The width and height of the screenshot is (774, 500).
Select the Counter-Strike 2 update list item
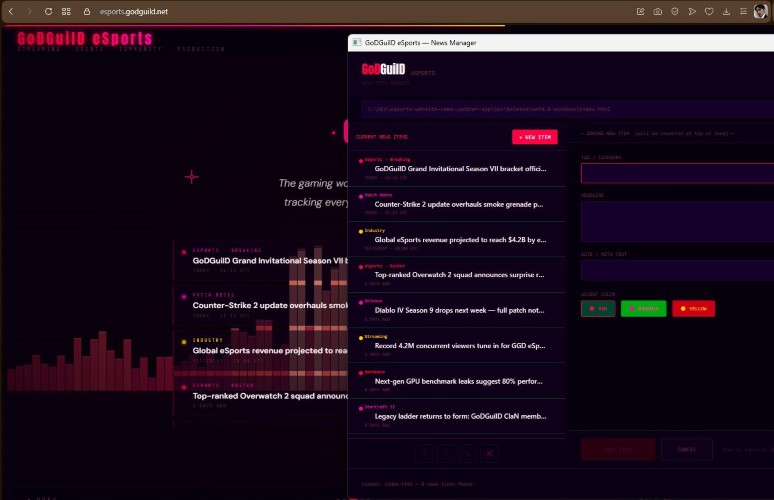457,204
